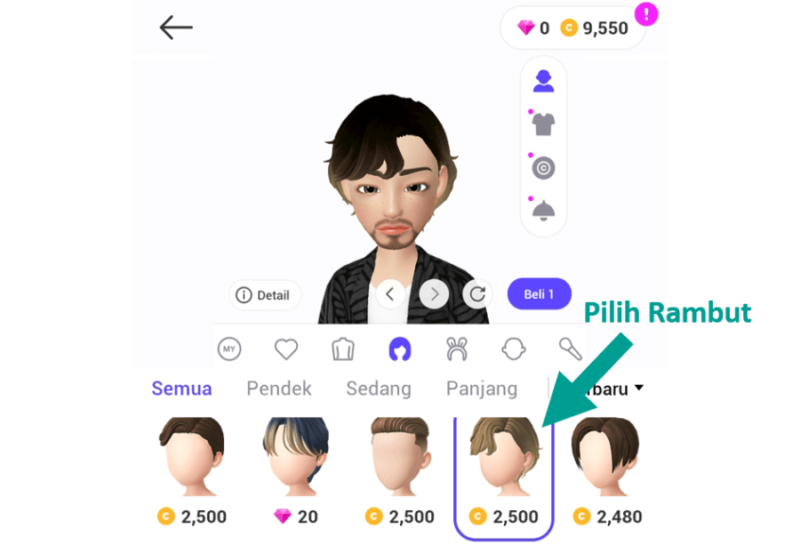
Task: Open the bunny ears headwear category
Action: pos(457,350)
